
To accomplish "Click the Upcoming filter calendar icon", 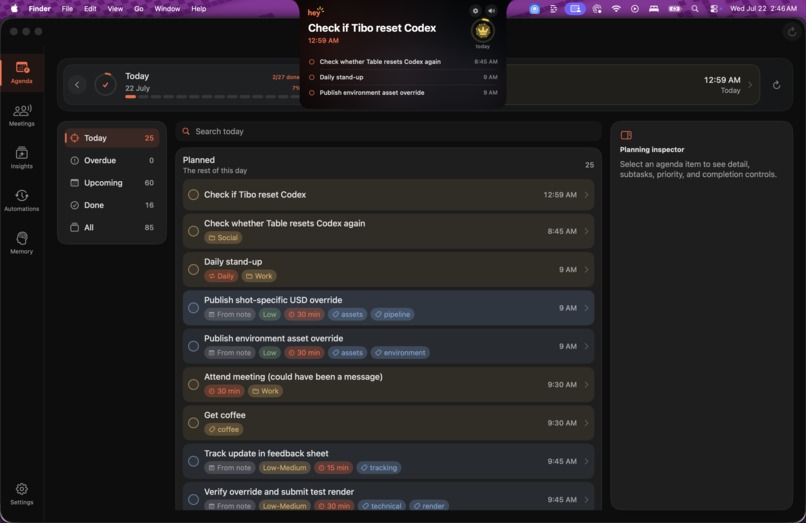I will click(x=75, y=183).
